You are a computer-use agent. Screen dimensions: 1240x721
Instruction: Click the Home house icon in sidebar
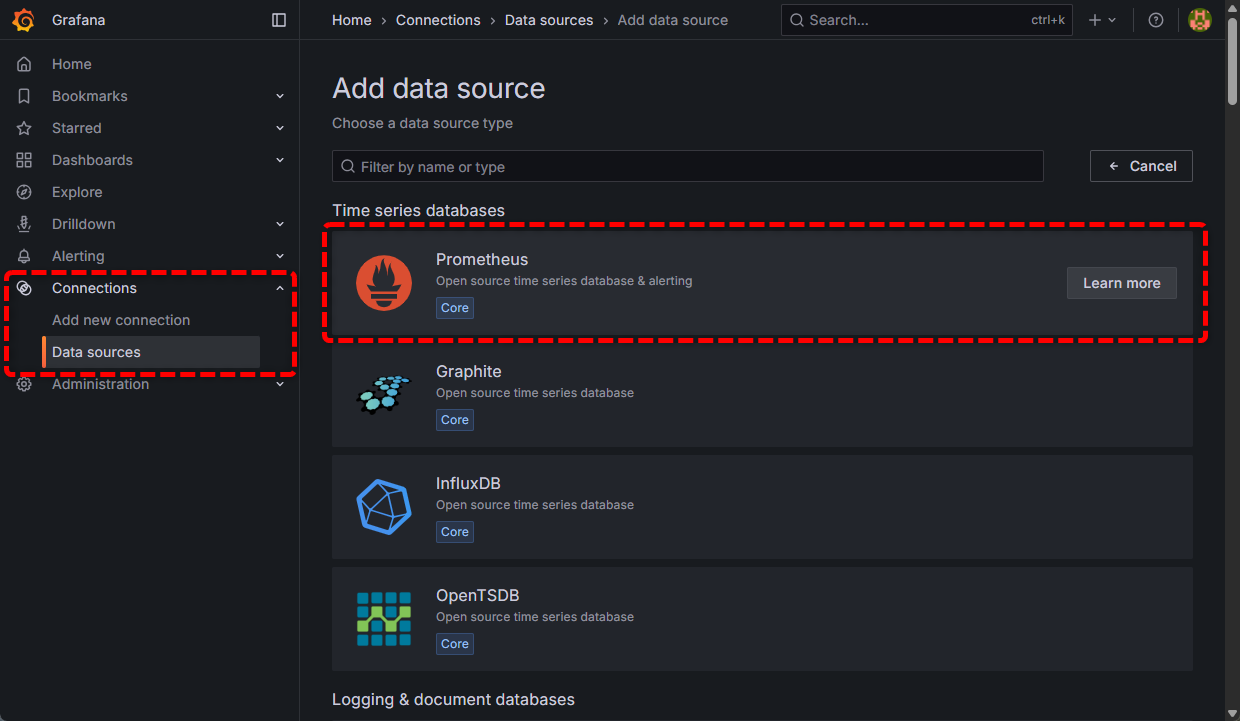point(24,64)
